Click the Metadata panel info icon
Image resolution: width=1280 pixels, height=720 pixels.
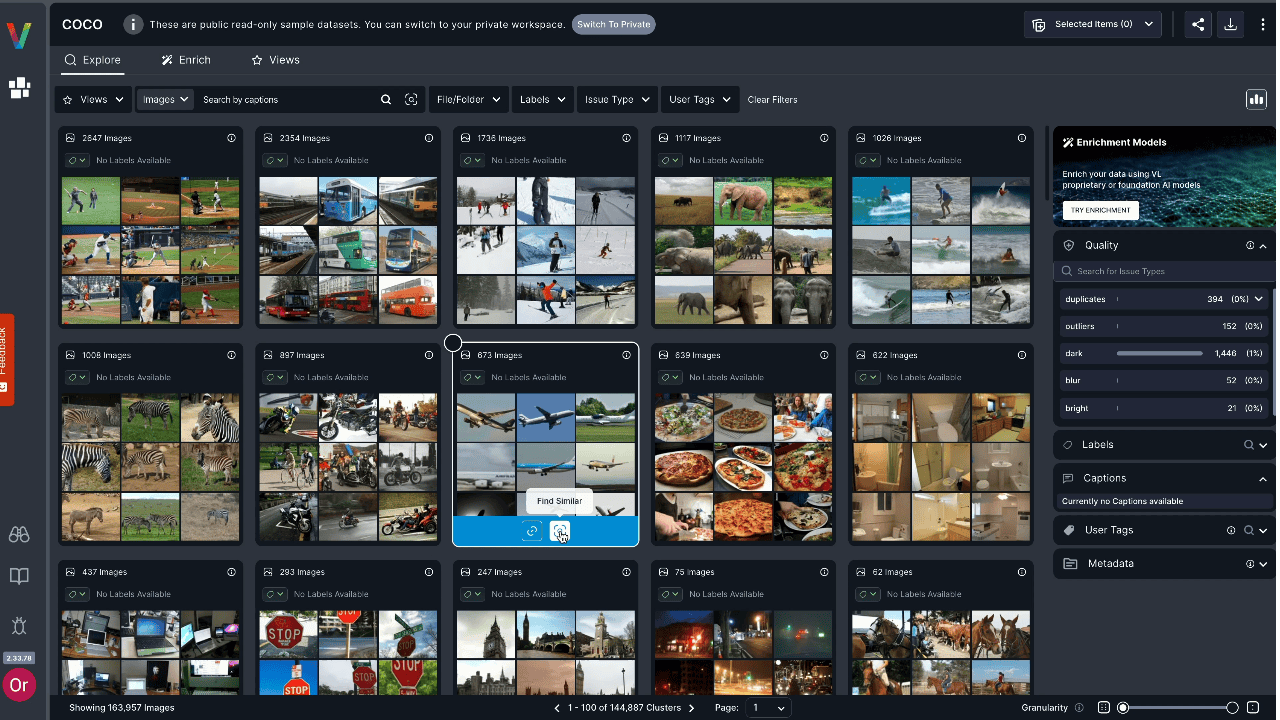pyautogui.click(x=1250, y=564)
